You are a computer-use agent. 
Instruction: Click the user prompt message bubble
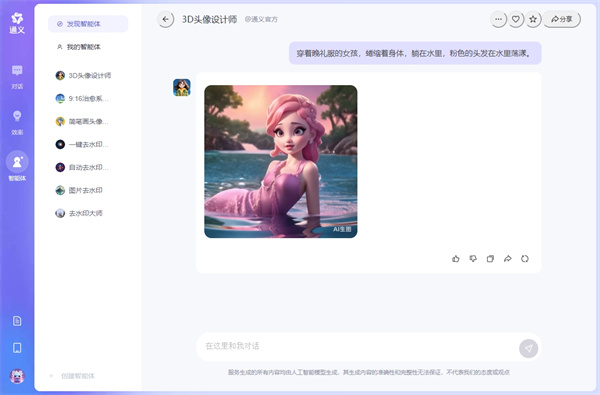tap(415, 53)
